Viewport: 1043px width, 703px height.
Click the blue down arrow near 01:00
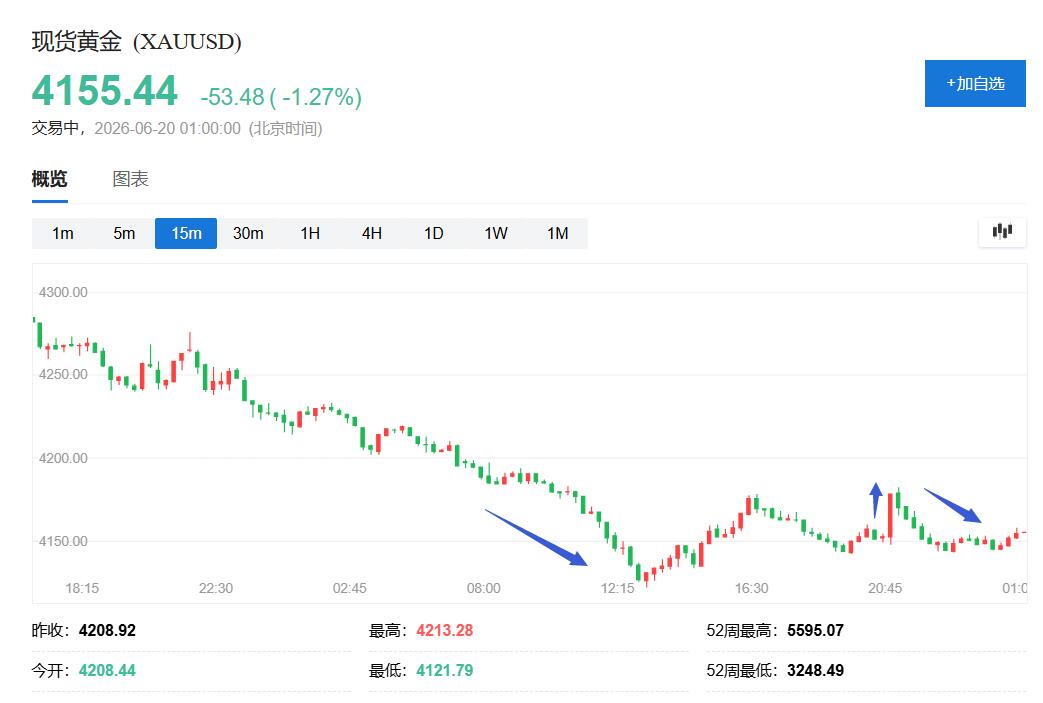[x=953, y=505]
